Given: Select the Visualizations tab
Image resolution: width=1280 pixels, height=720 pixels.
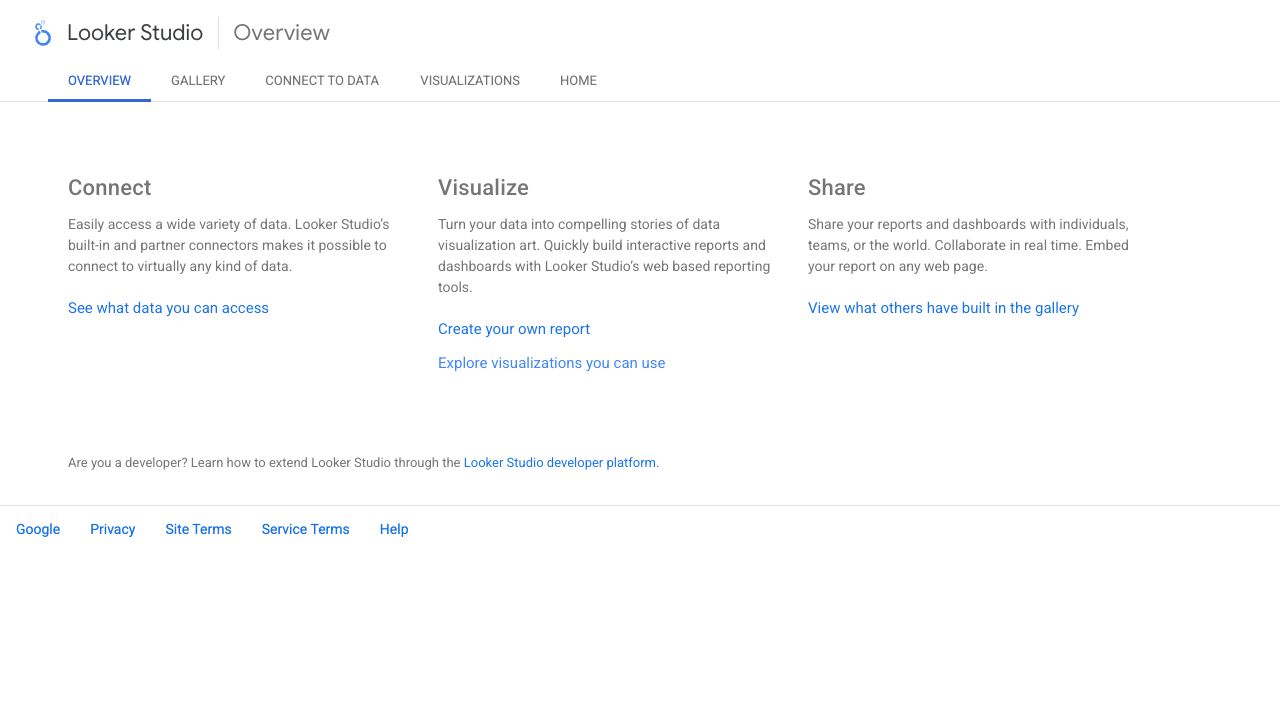Looking at the screenshot, I should 470,81.
